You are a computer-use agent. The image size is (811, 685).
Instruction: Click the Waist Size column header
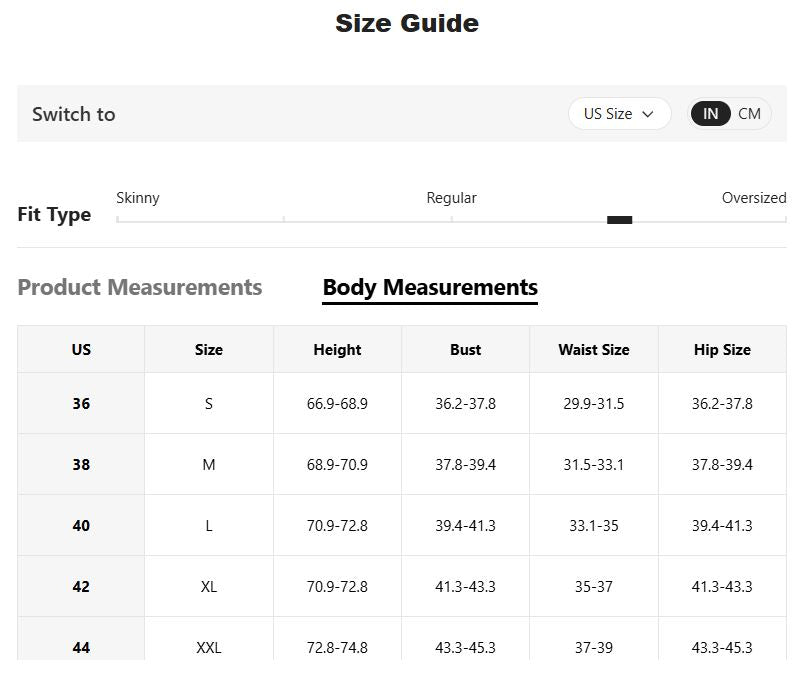pyautogui.click(x=594, y=349)
